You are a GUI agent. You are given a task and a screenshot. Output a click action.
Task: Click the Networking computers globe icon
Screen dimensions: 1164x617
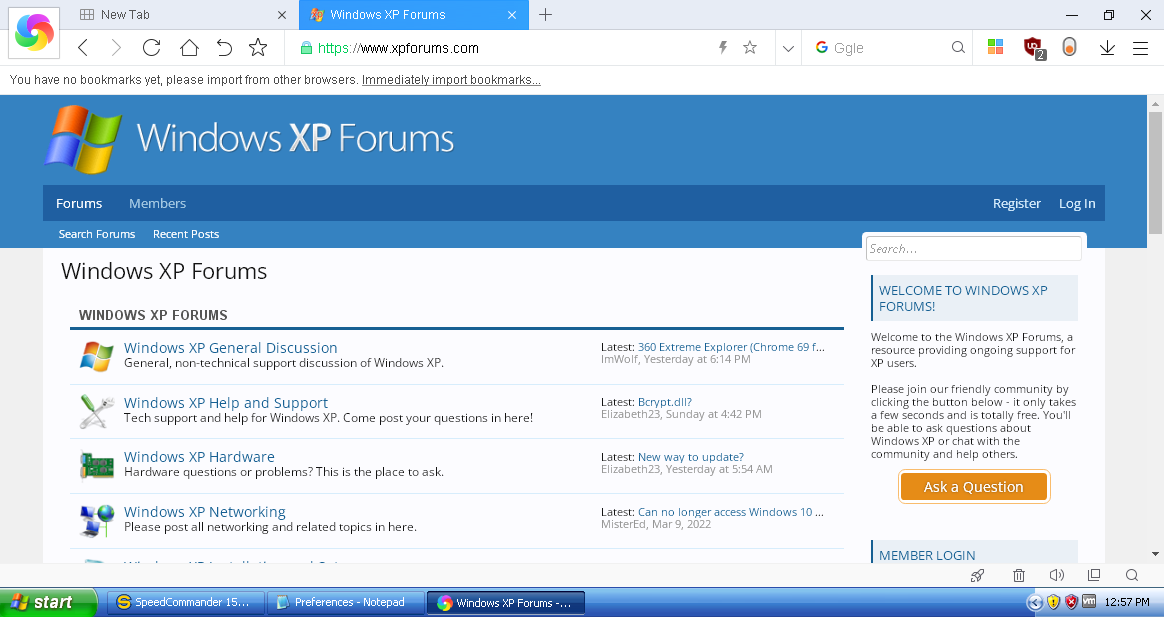click(x=97, y=520)
